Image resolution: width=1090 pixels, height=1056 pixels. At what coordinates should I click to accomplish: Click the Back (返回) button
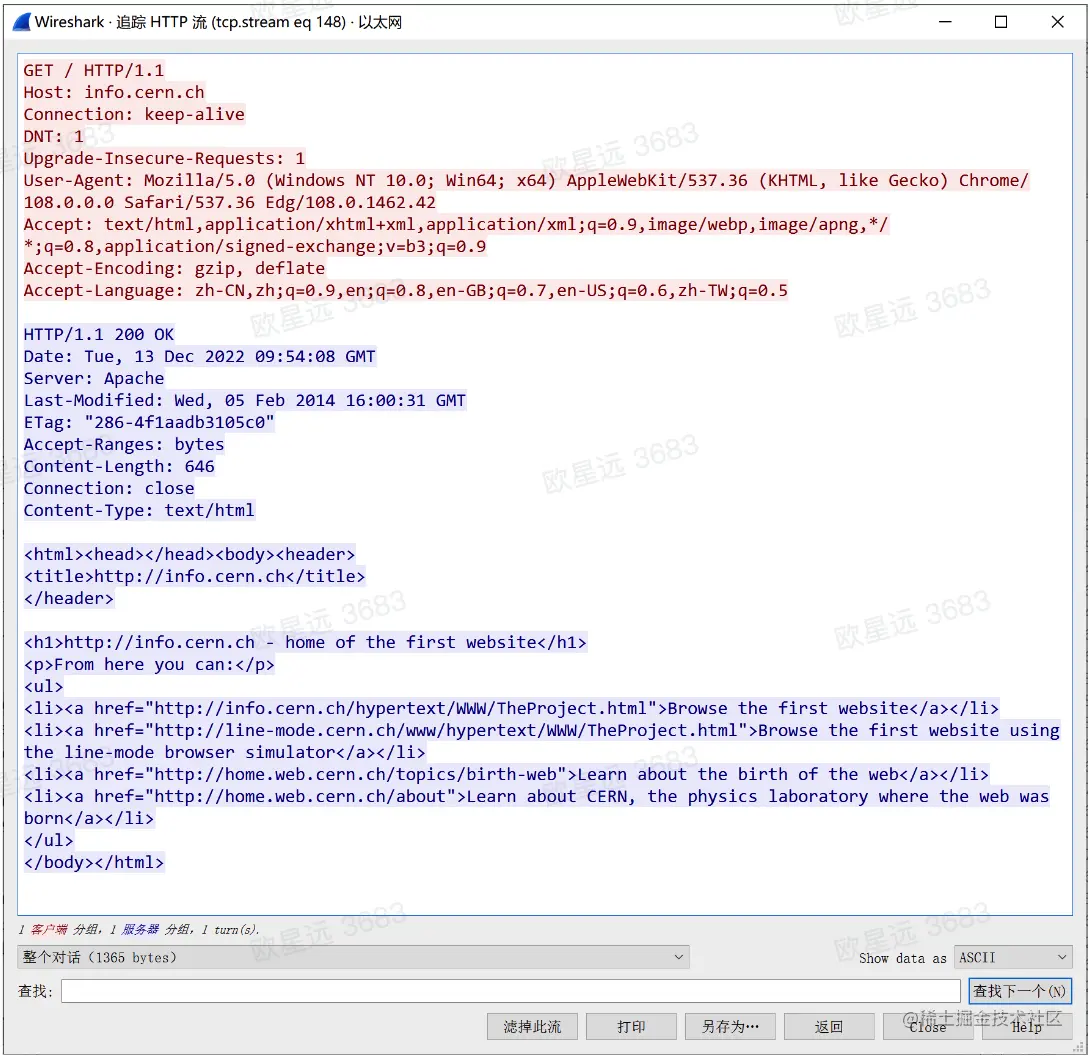[x=829, y=1026]
